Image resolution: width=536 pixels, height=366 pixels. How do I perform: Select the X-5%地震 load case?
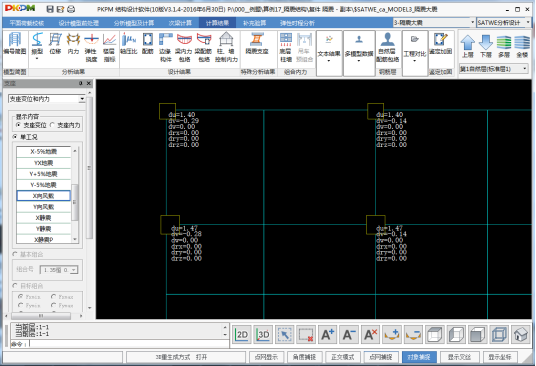pos(43,151)
